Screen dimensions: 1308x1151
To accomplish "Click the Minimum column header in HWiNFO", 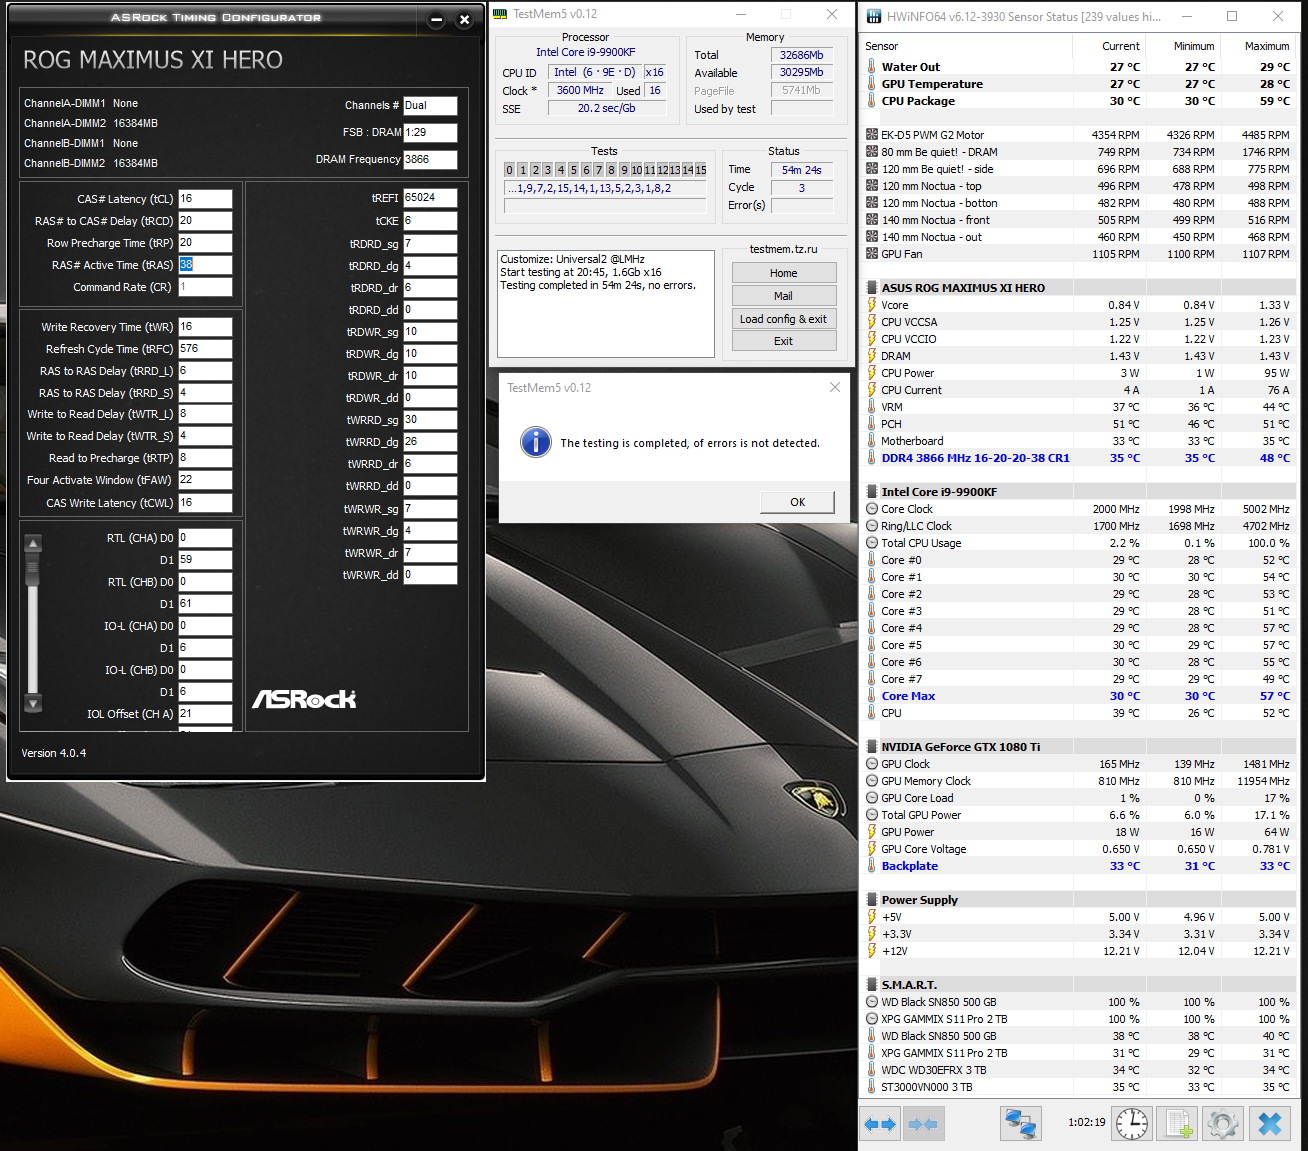I will (1194, 46).
